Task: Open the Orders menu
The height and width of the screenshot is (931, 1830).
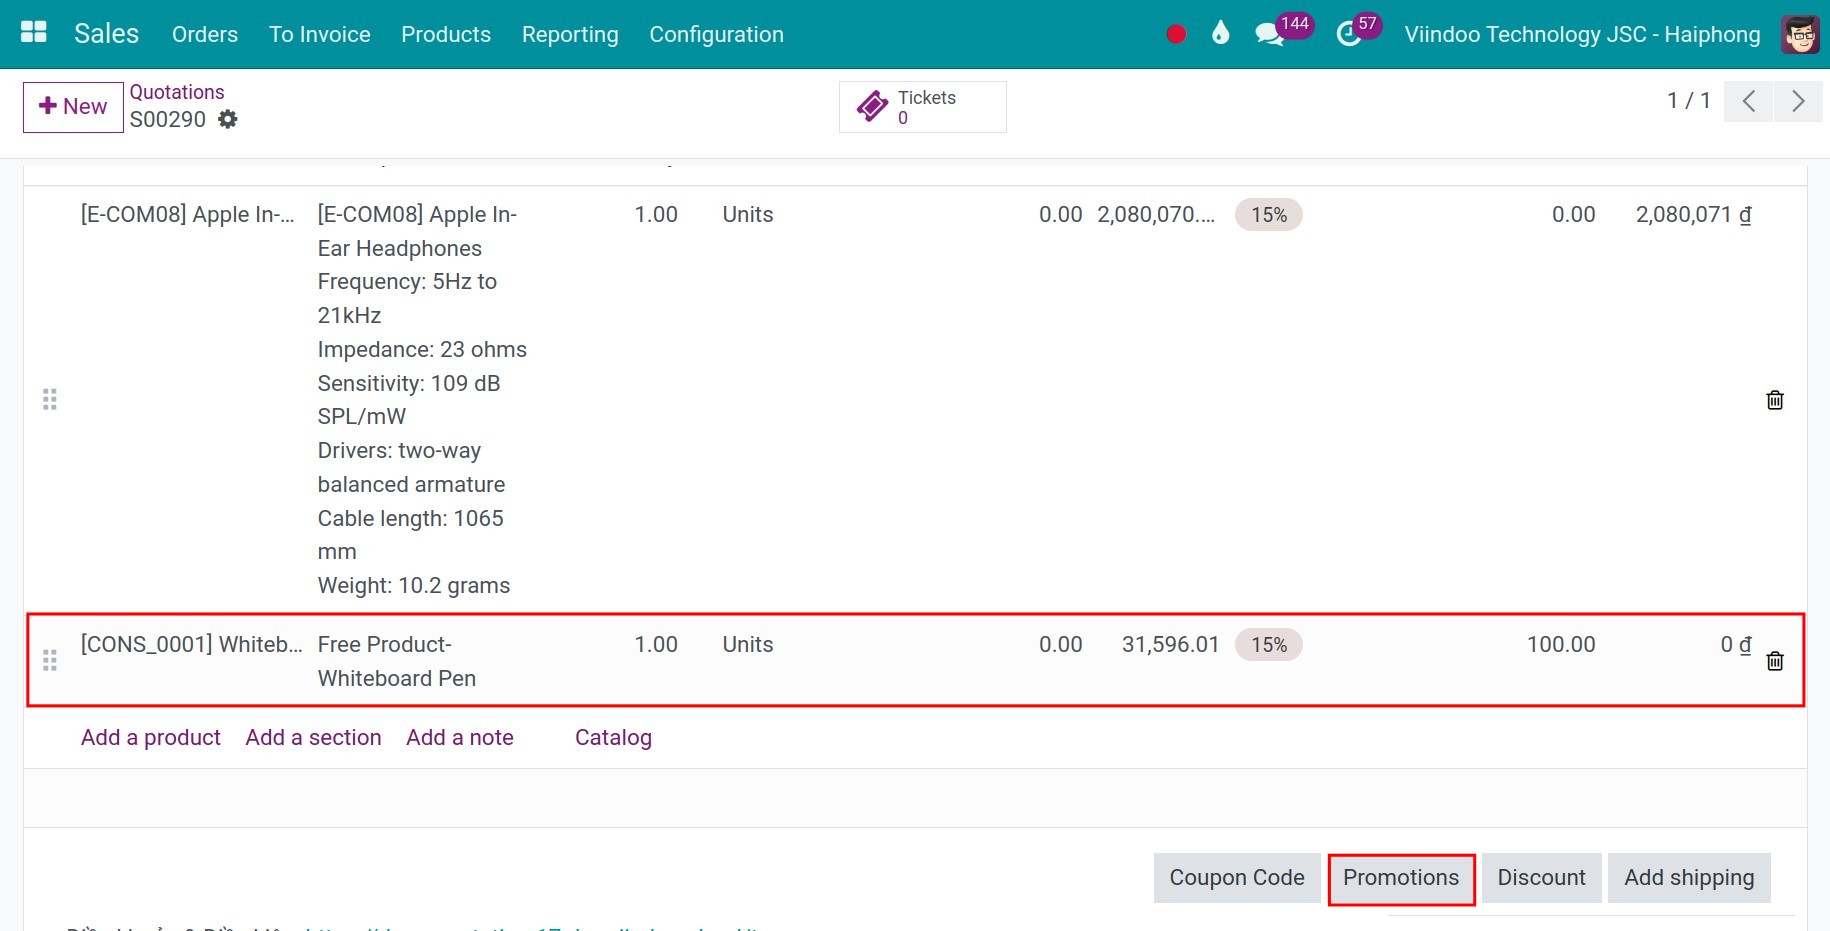Action: 205,34
